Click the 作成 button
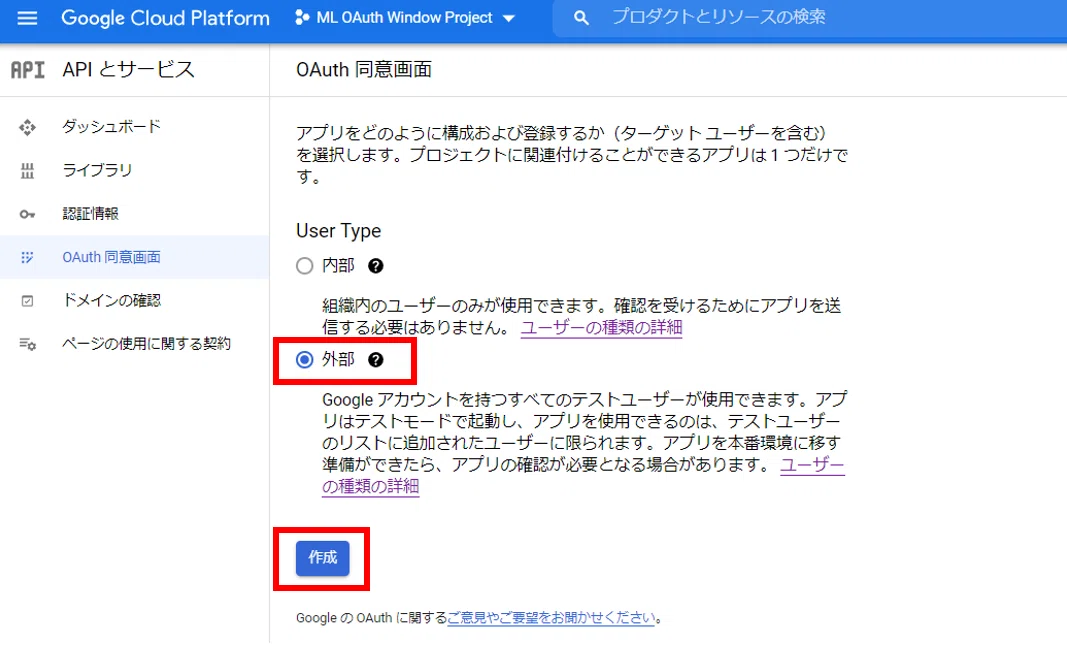The image size is (1067, 658). coord(323,558)
